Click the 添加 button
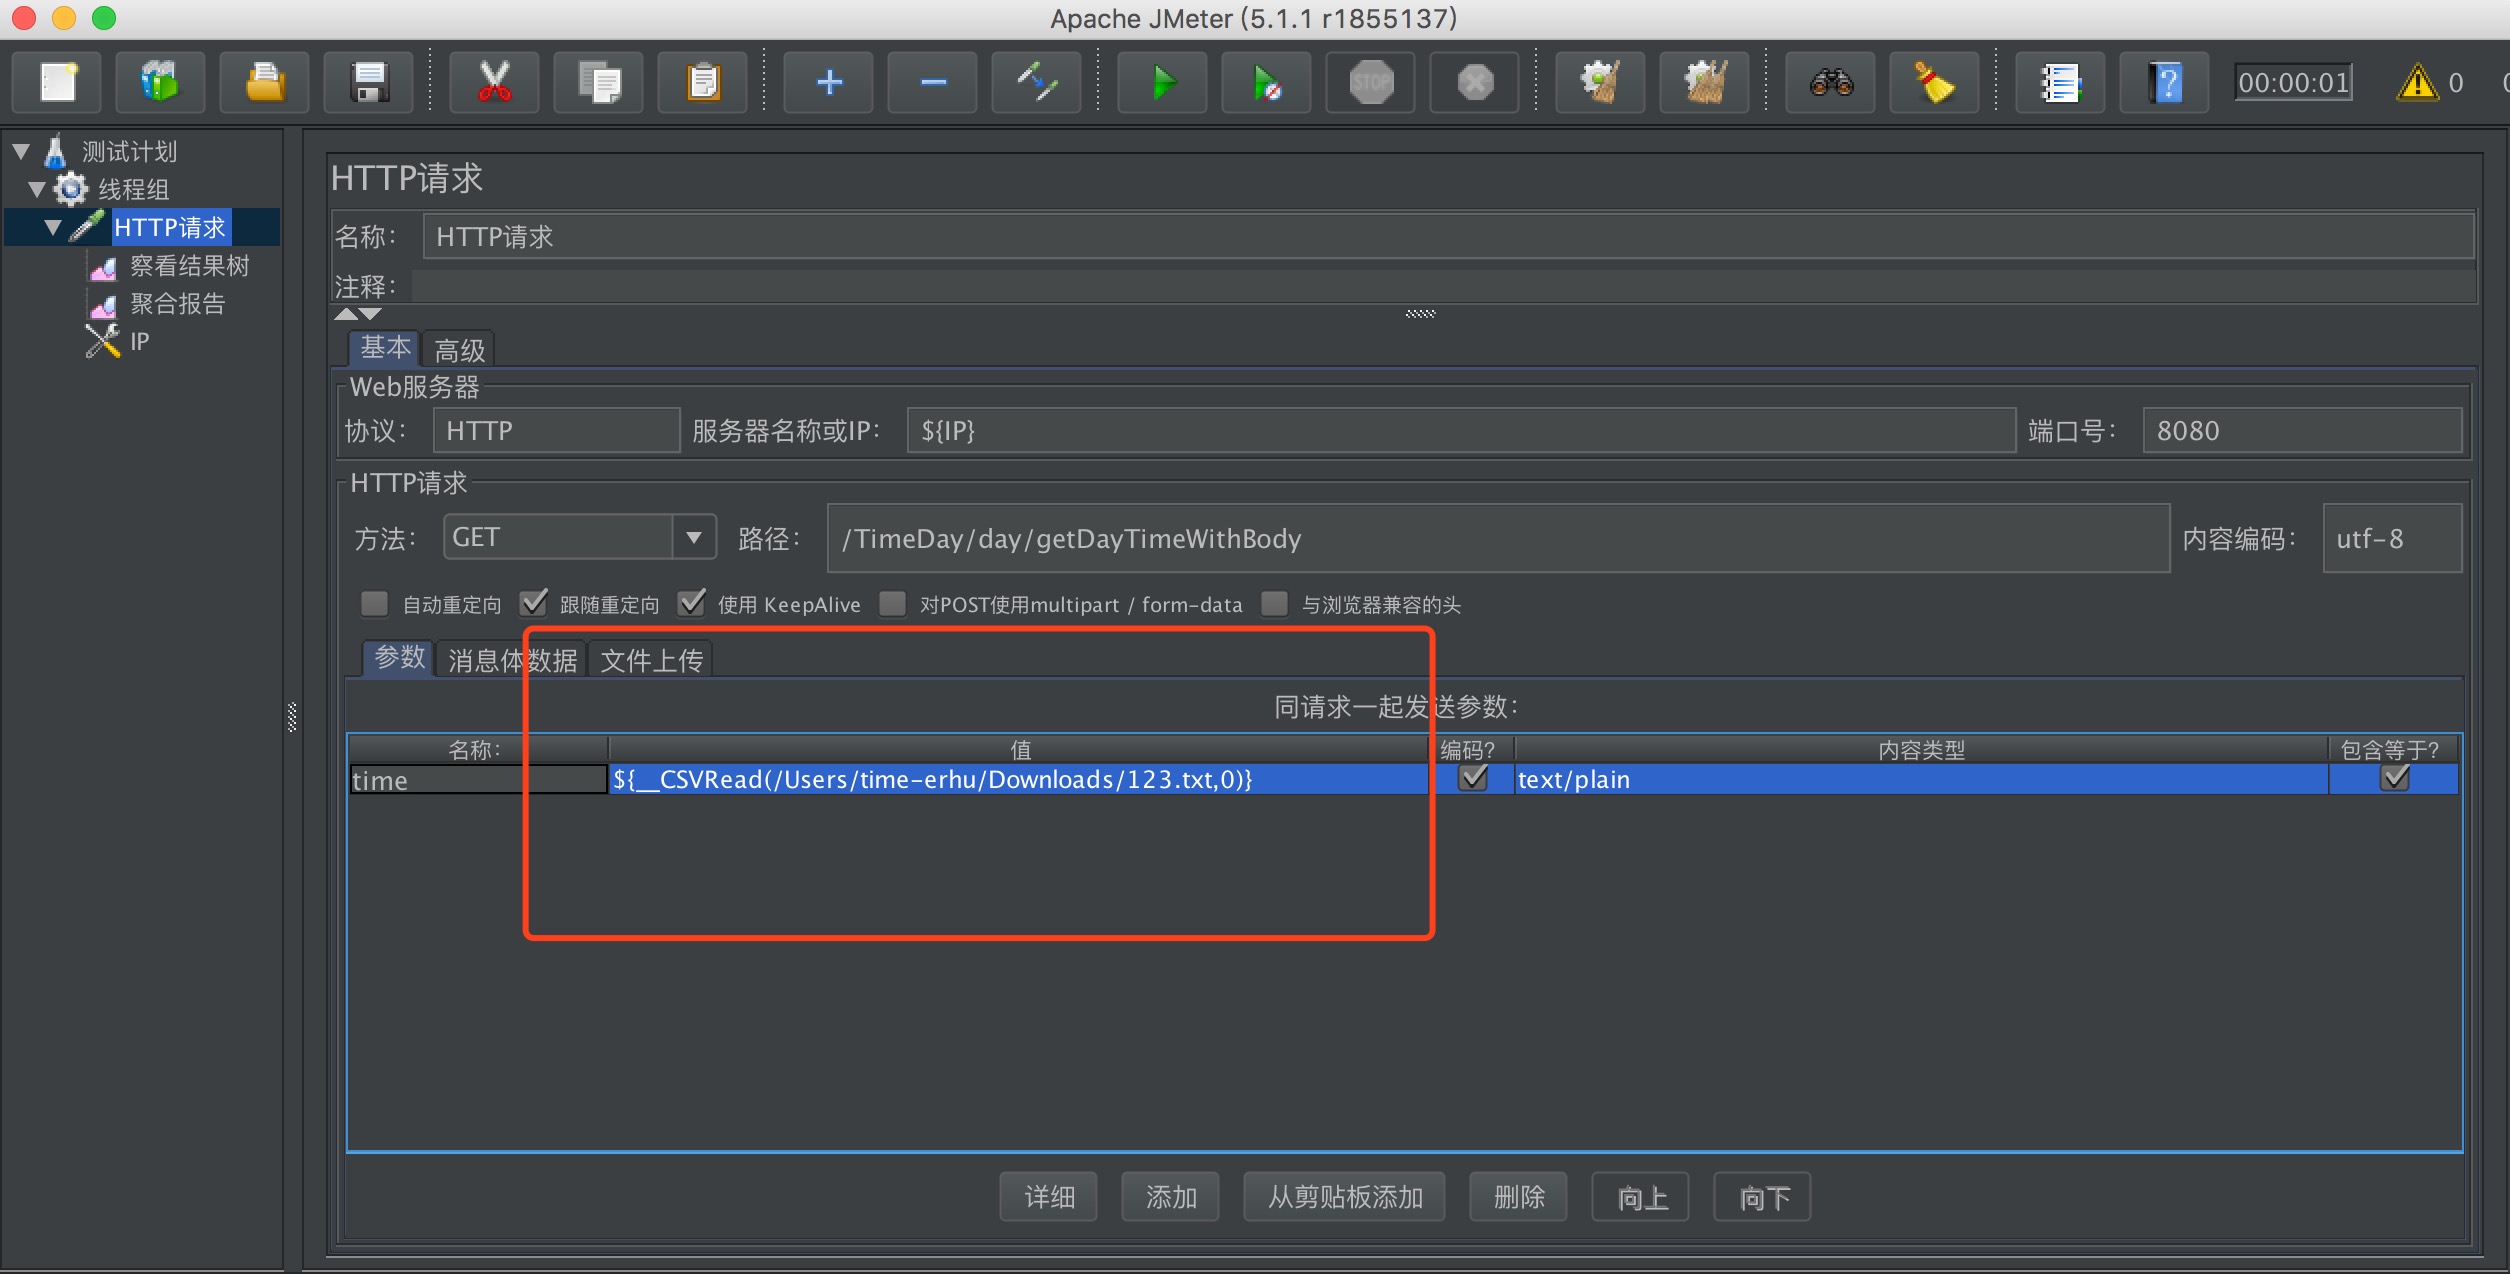Viewport: 2510px width, 1274px height. [x=1168, y=1199]
